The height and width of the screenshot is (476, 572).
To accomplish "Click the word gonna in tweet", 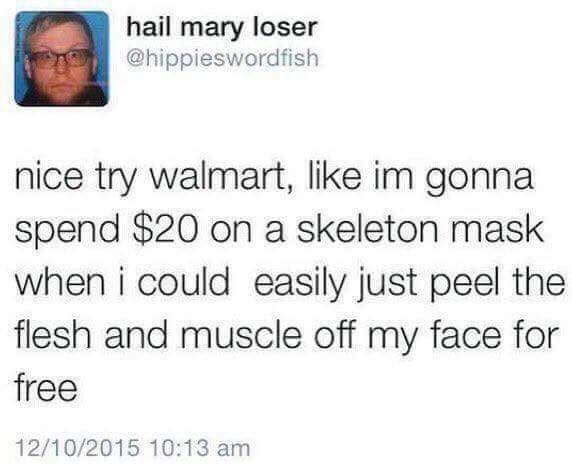I will pos(479,180).
